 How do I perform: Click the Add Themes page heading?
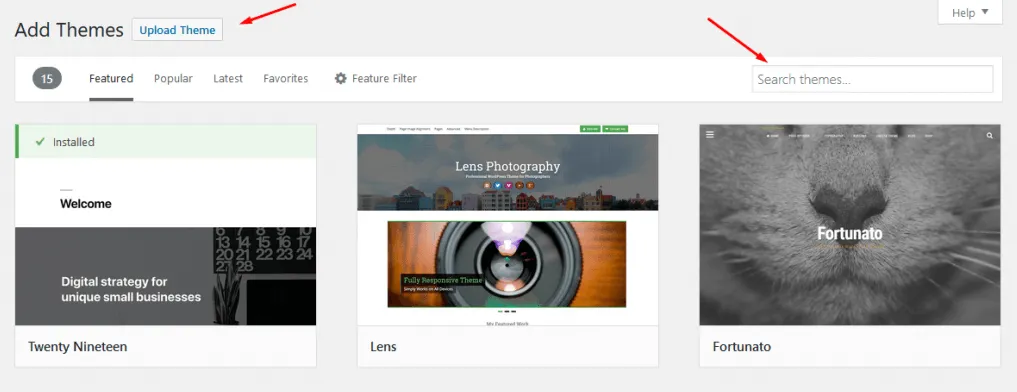pos(69,30)
